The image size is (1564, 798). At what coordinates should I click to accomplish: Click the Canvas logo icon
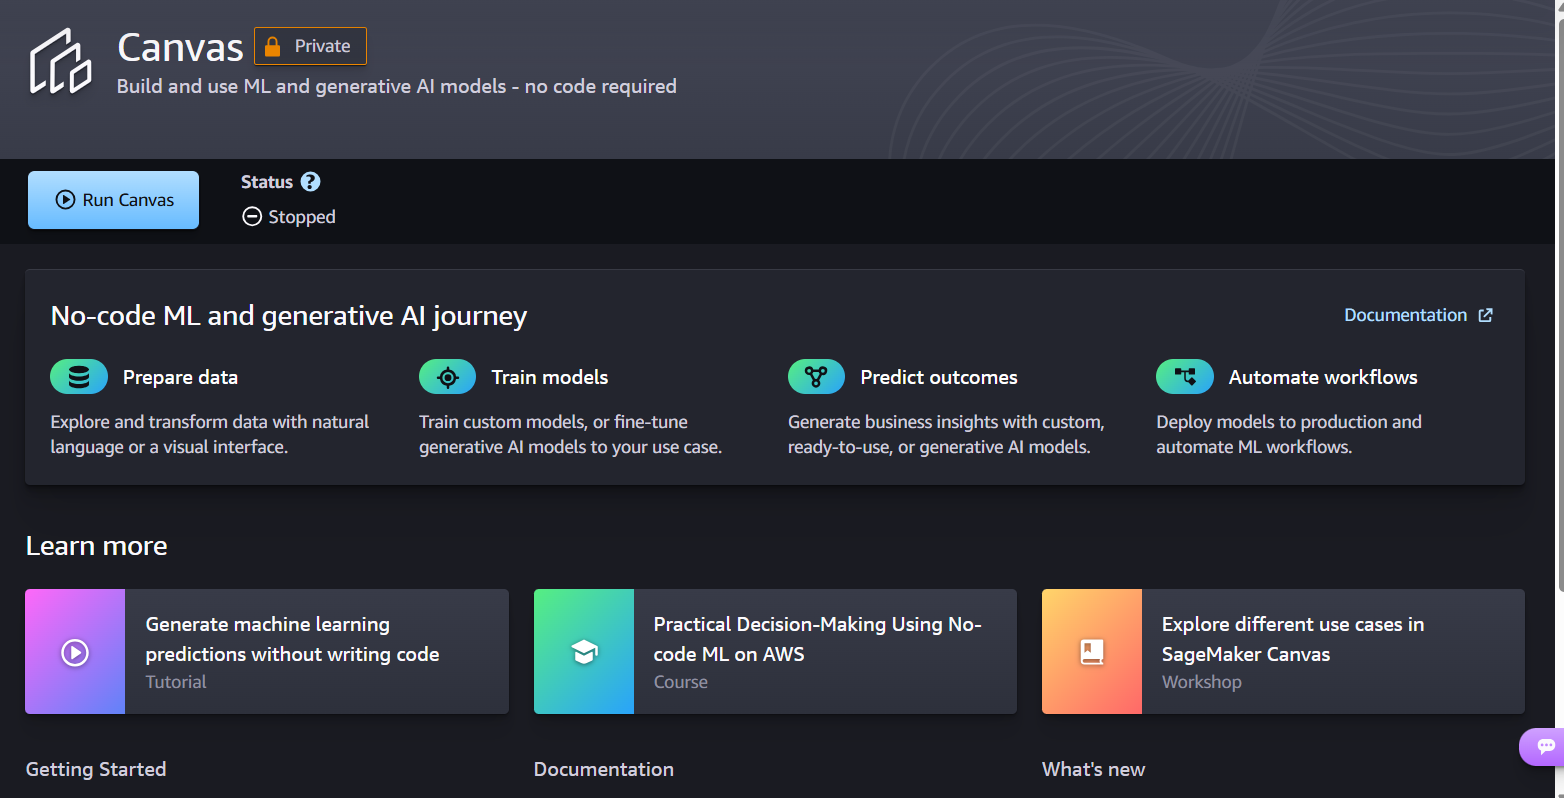tap(60, 62)
